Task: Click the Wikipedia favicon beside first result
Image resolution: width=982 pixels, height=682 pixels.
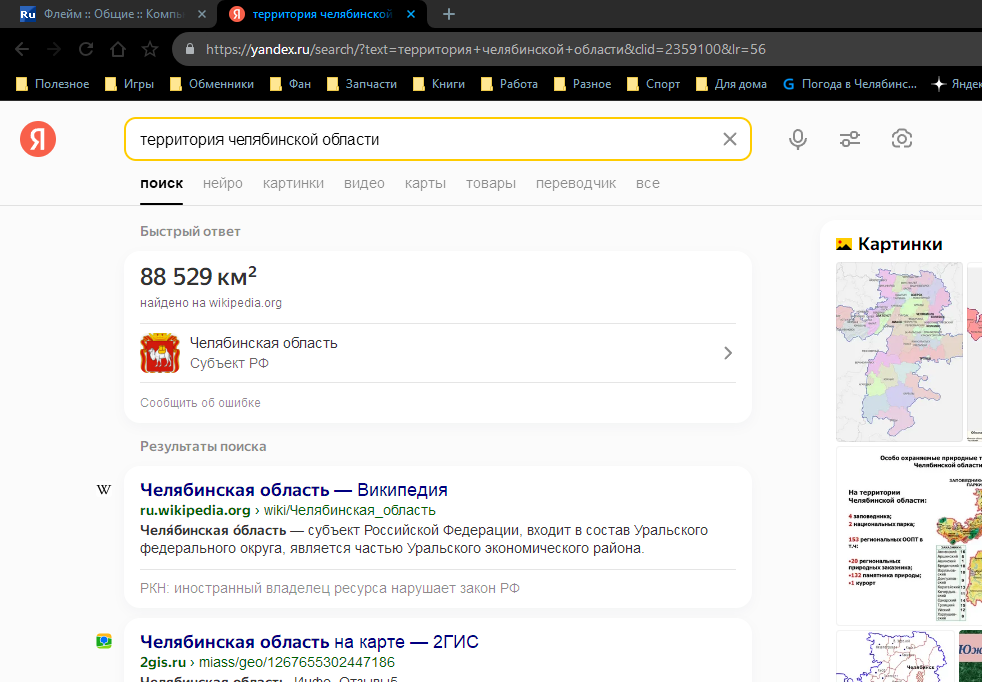Action: pos(104,490)
